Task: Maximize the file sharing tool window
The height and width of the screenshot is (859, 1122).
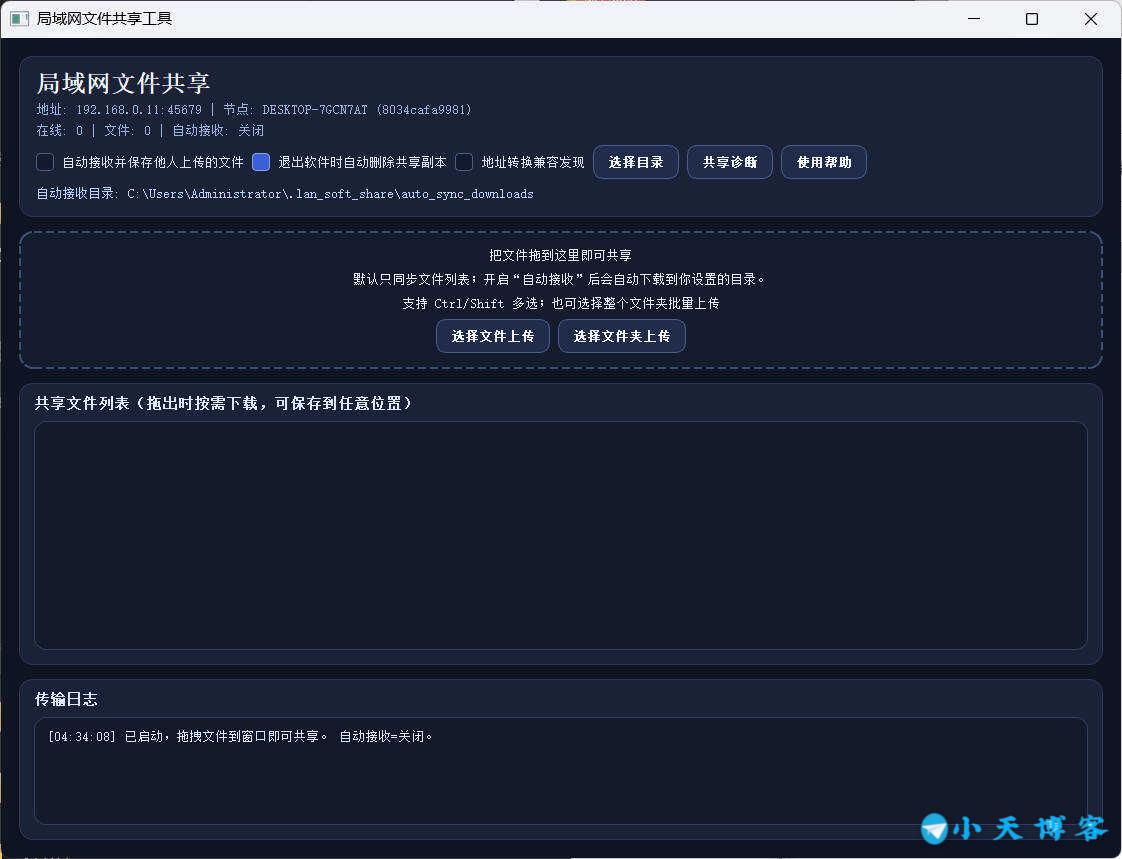Action: tap(1032, 19)
